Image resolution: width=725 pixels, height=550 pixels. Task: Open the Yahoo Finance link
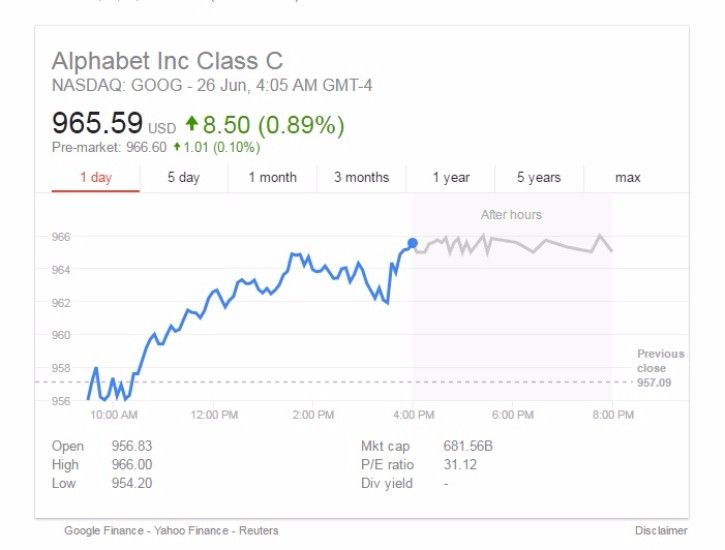186,531
